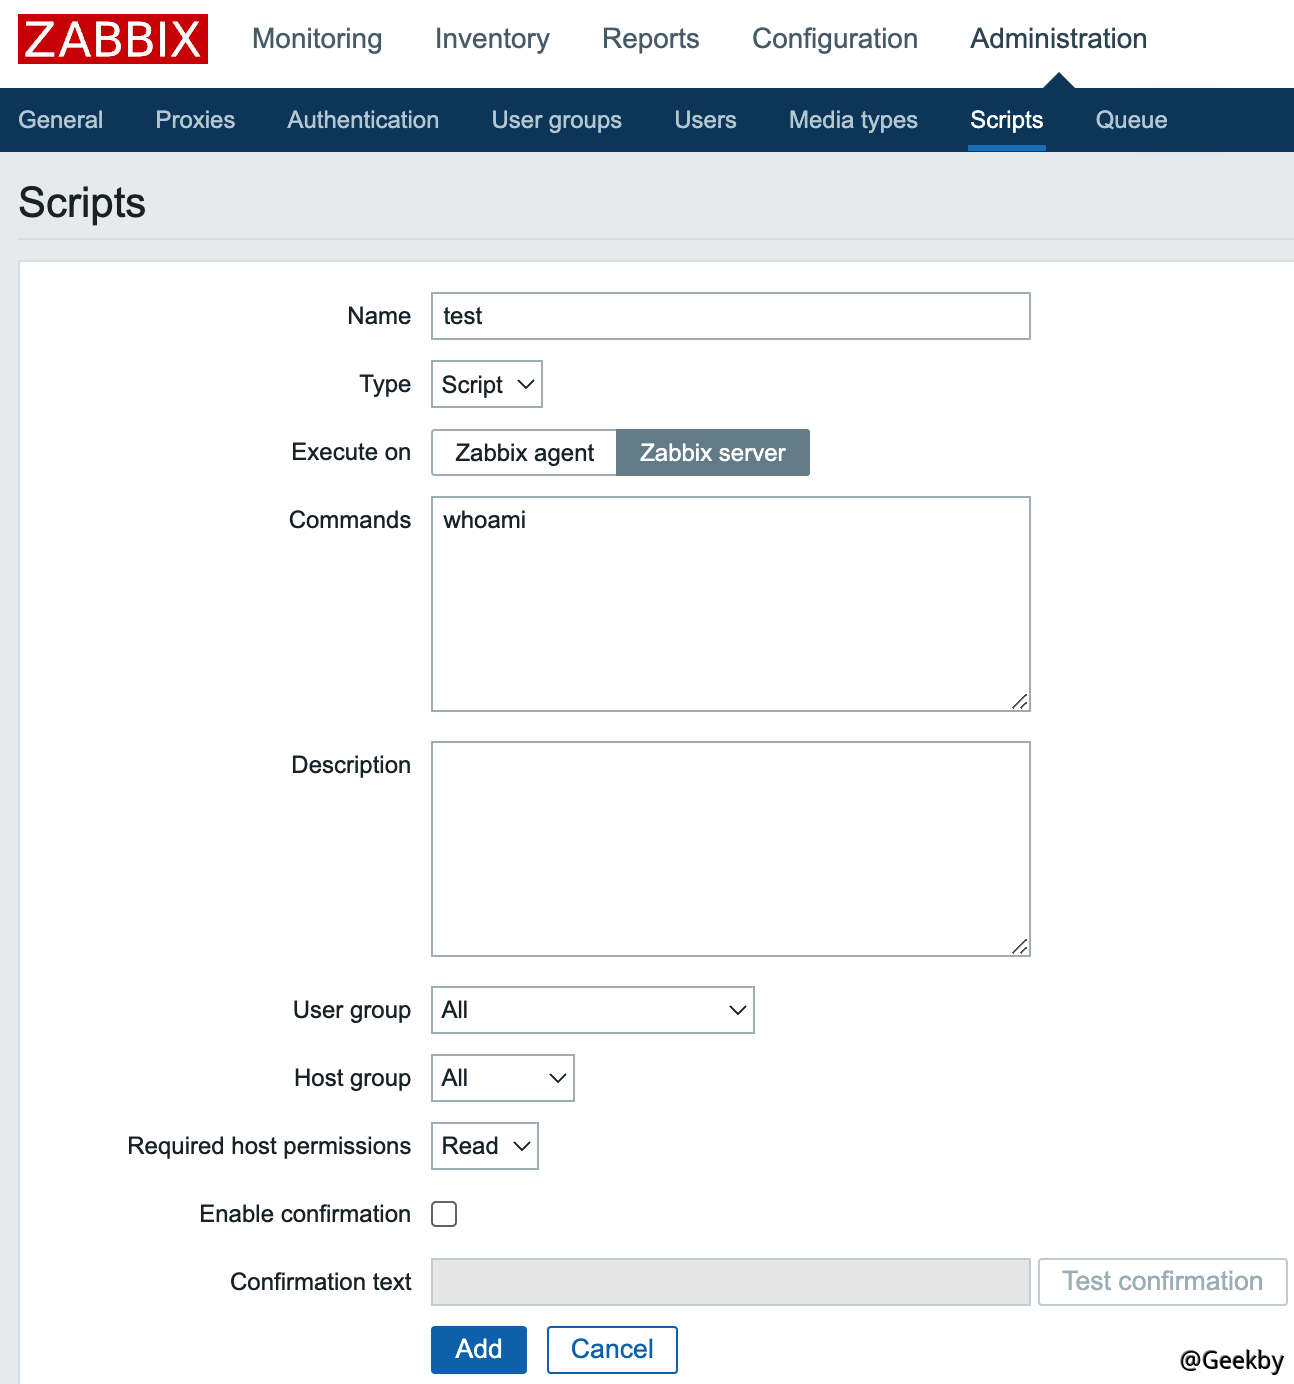Go to the Configuration menu
The image size is (1294, 1384).
834,39
